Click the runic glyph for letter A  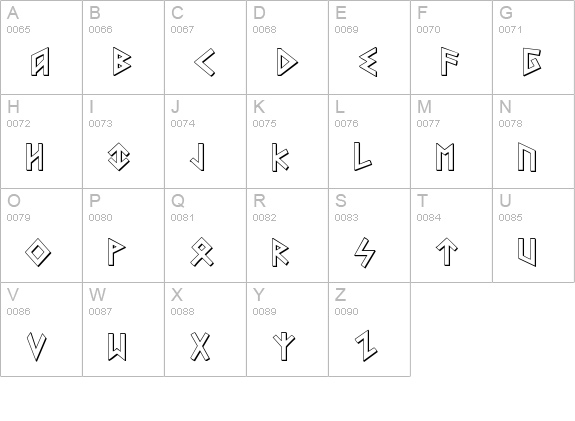(x=40, y=62)
